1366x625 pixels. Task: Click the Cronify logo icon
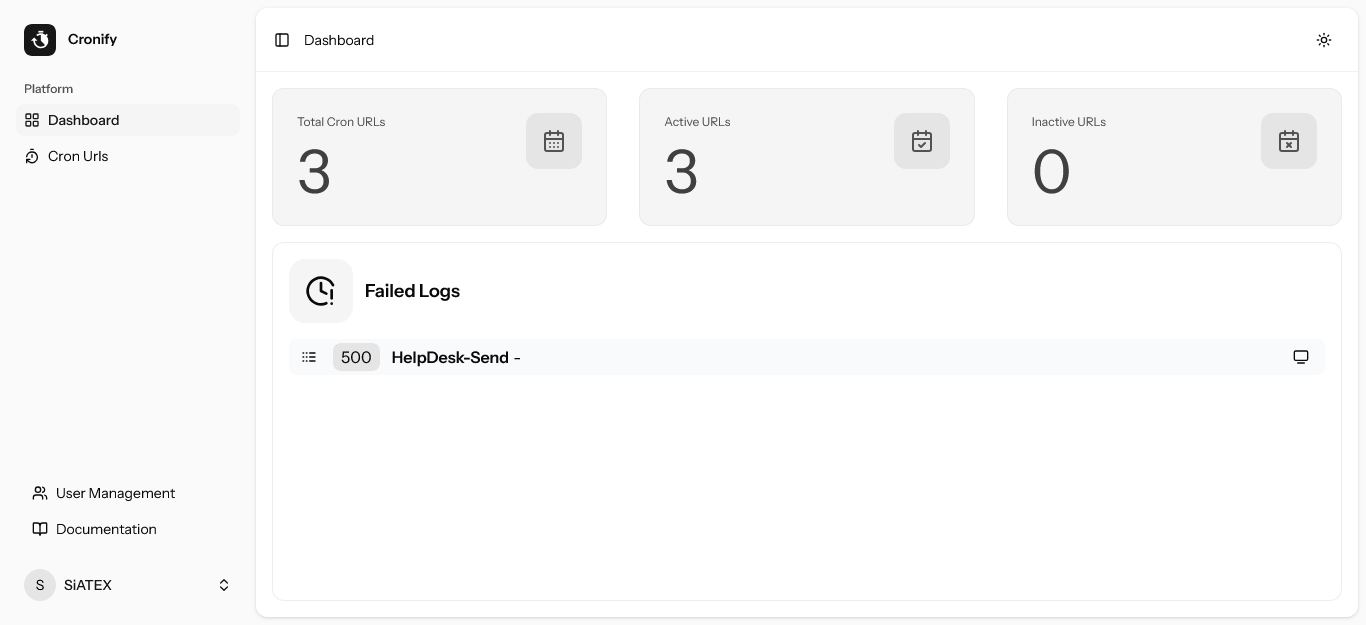(40, 40)
